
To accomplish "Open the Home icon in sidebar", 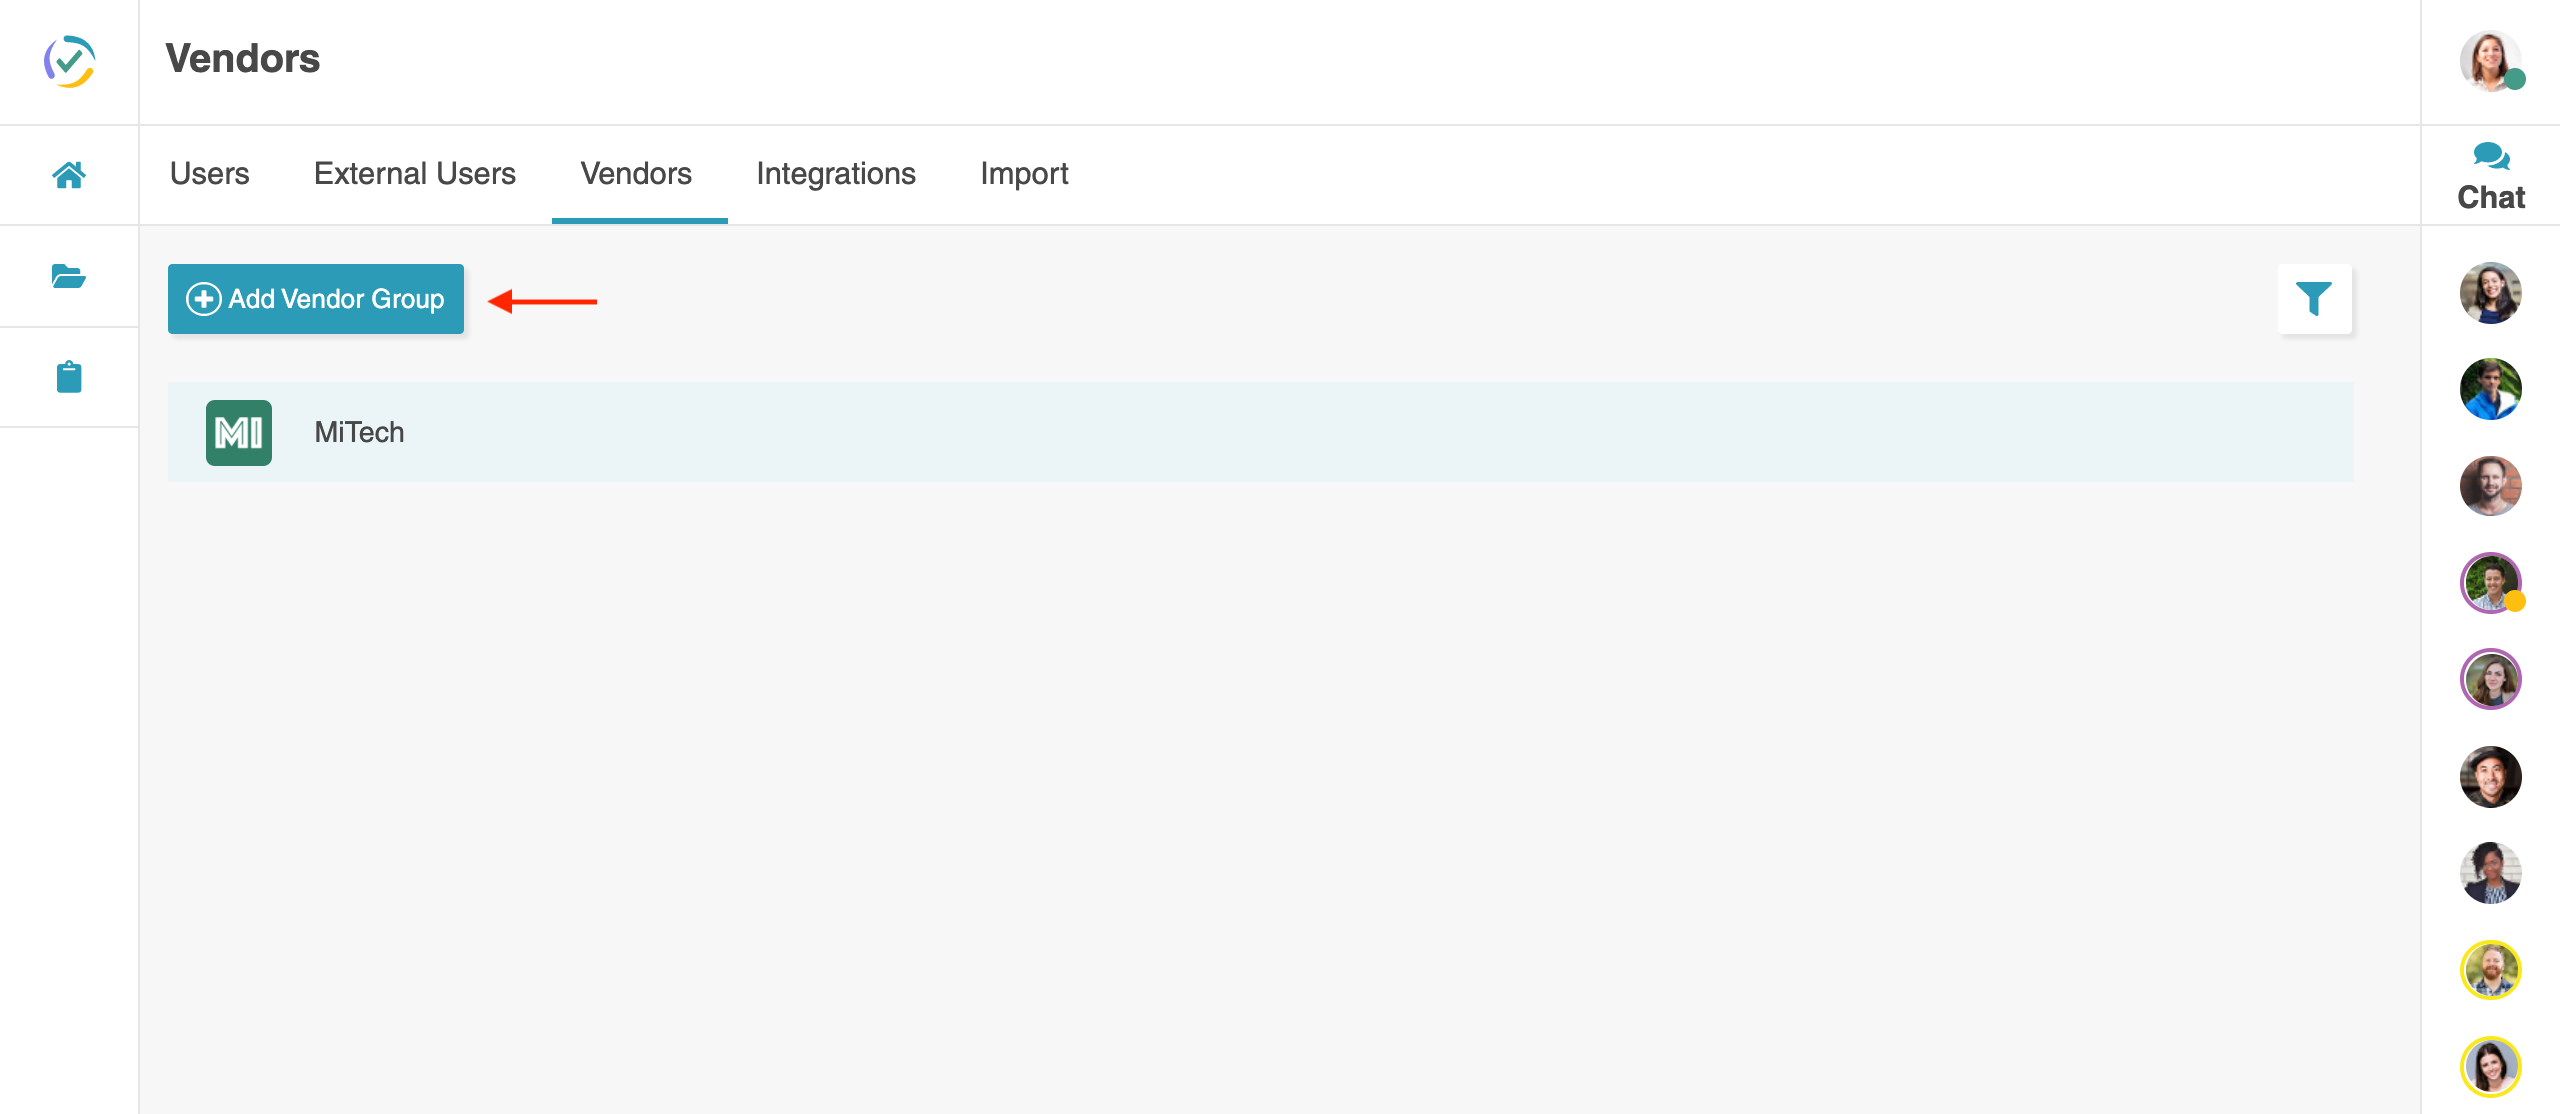I will click(69, 175).
